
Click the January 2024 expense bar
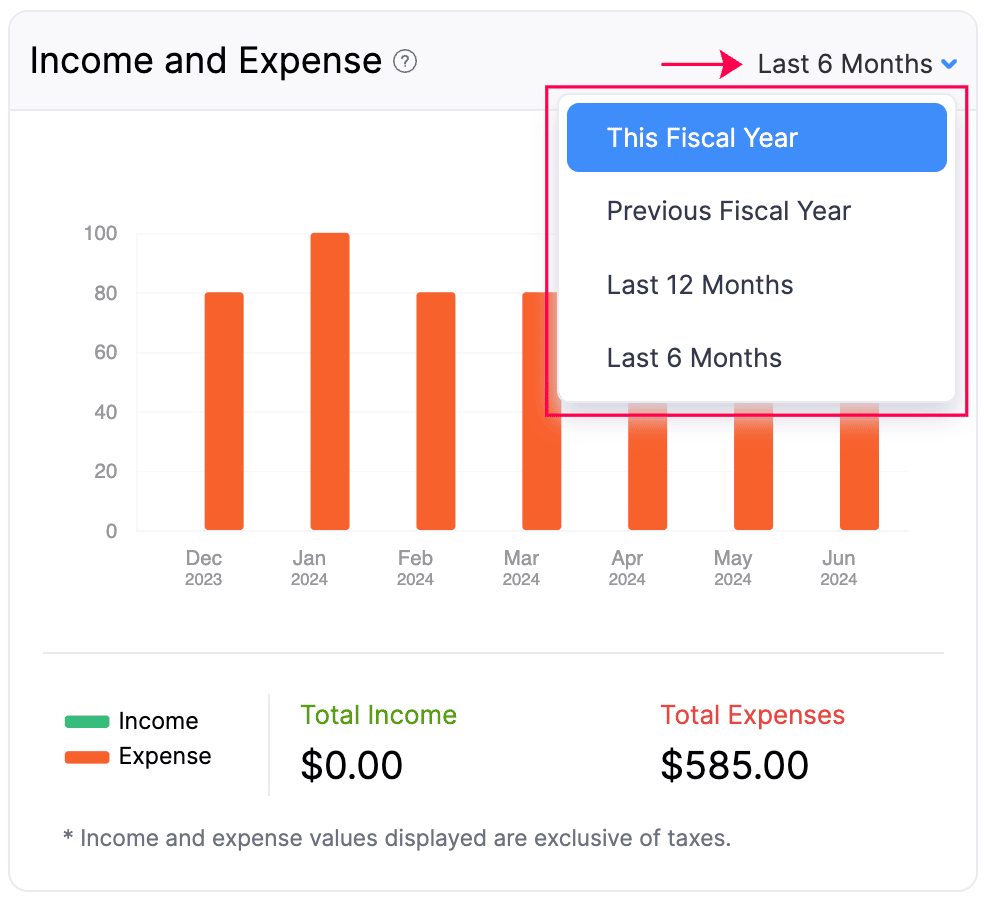click(329, 380)
